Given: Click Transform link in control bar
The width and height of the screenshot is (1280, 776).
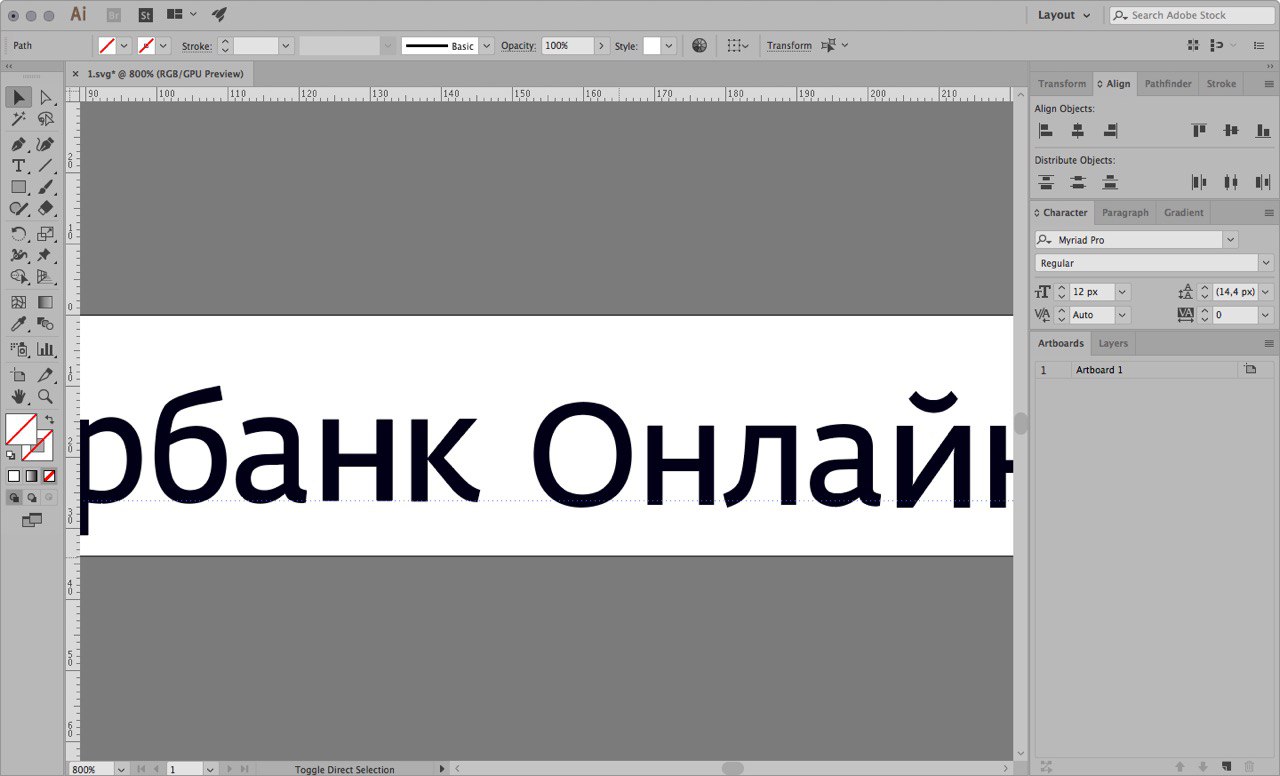Looking at the screenshot, I should 789,46.
